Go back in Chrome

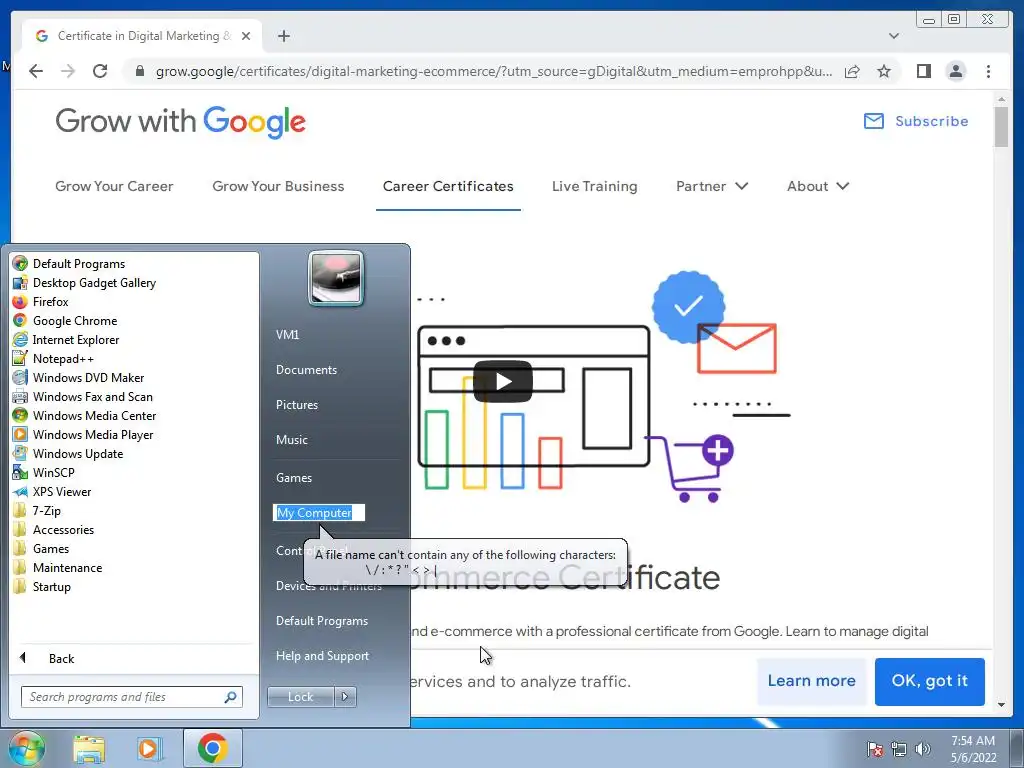(36, 71)
